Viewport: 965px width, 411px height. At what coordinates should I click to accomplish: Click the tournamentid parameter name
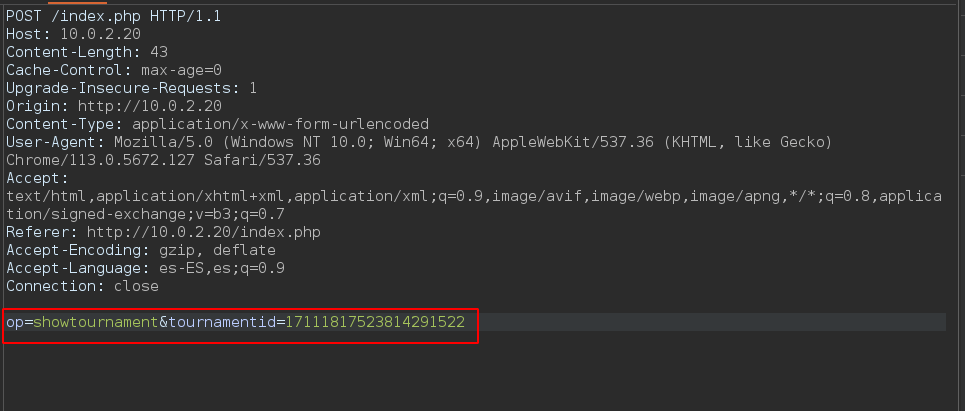(x=221, y=323)
